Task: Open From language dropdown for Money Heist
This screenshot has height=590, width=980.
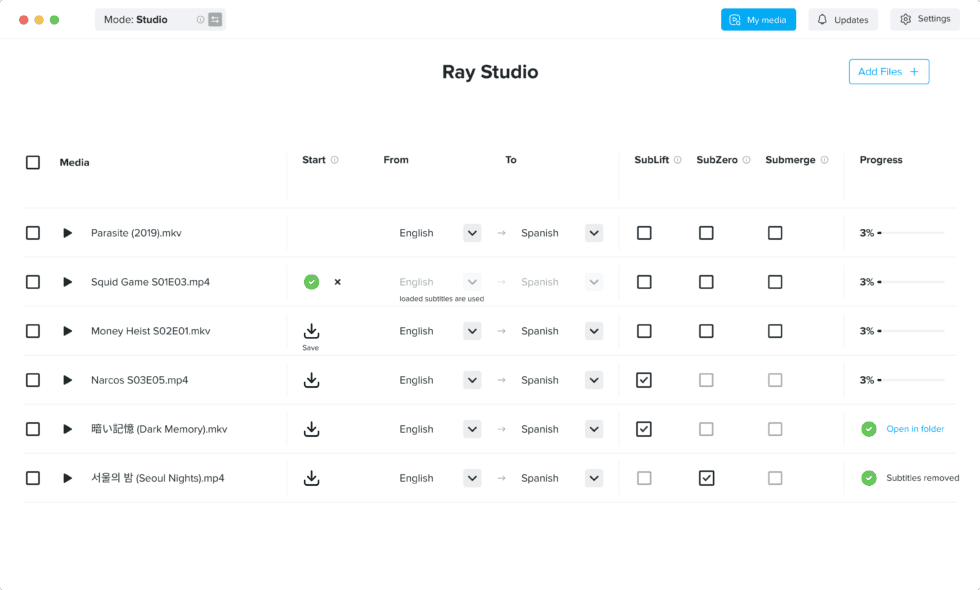Action: (x=472, y=331)
